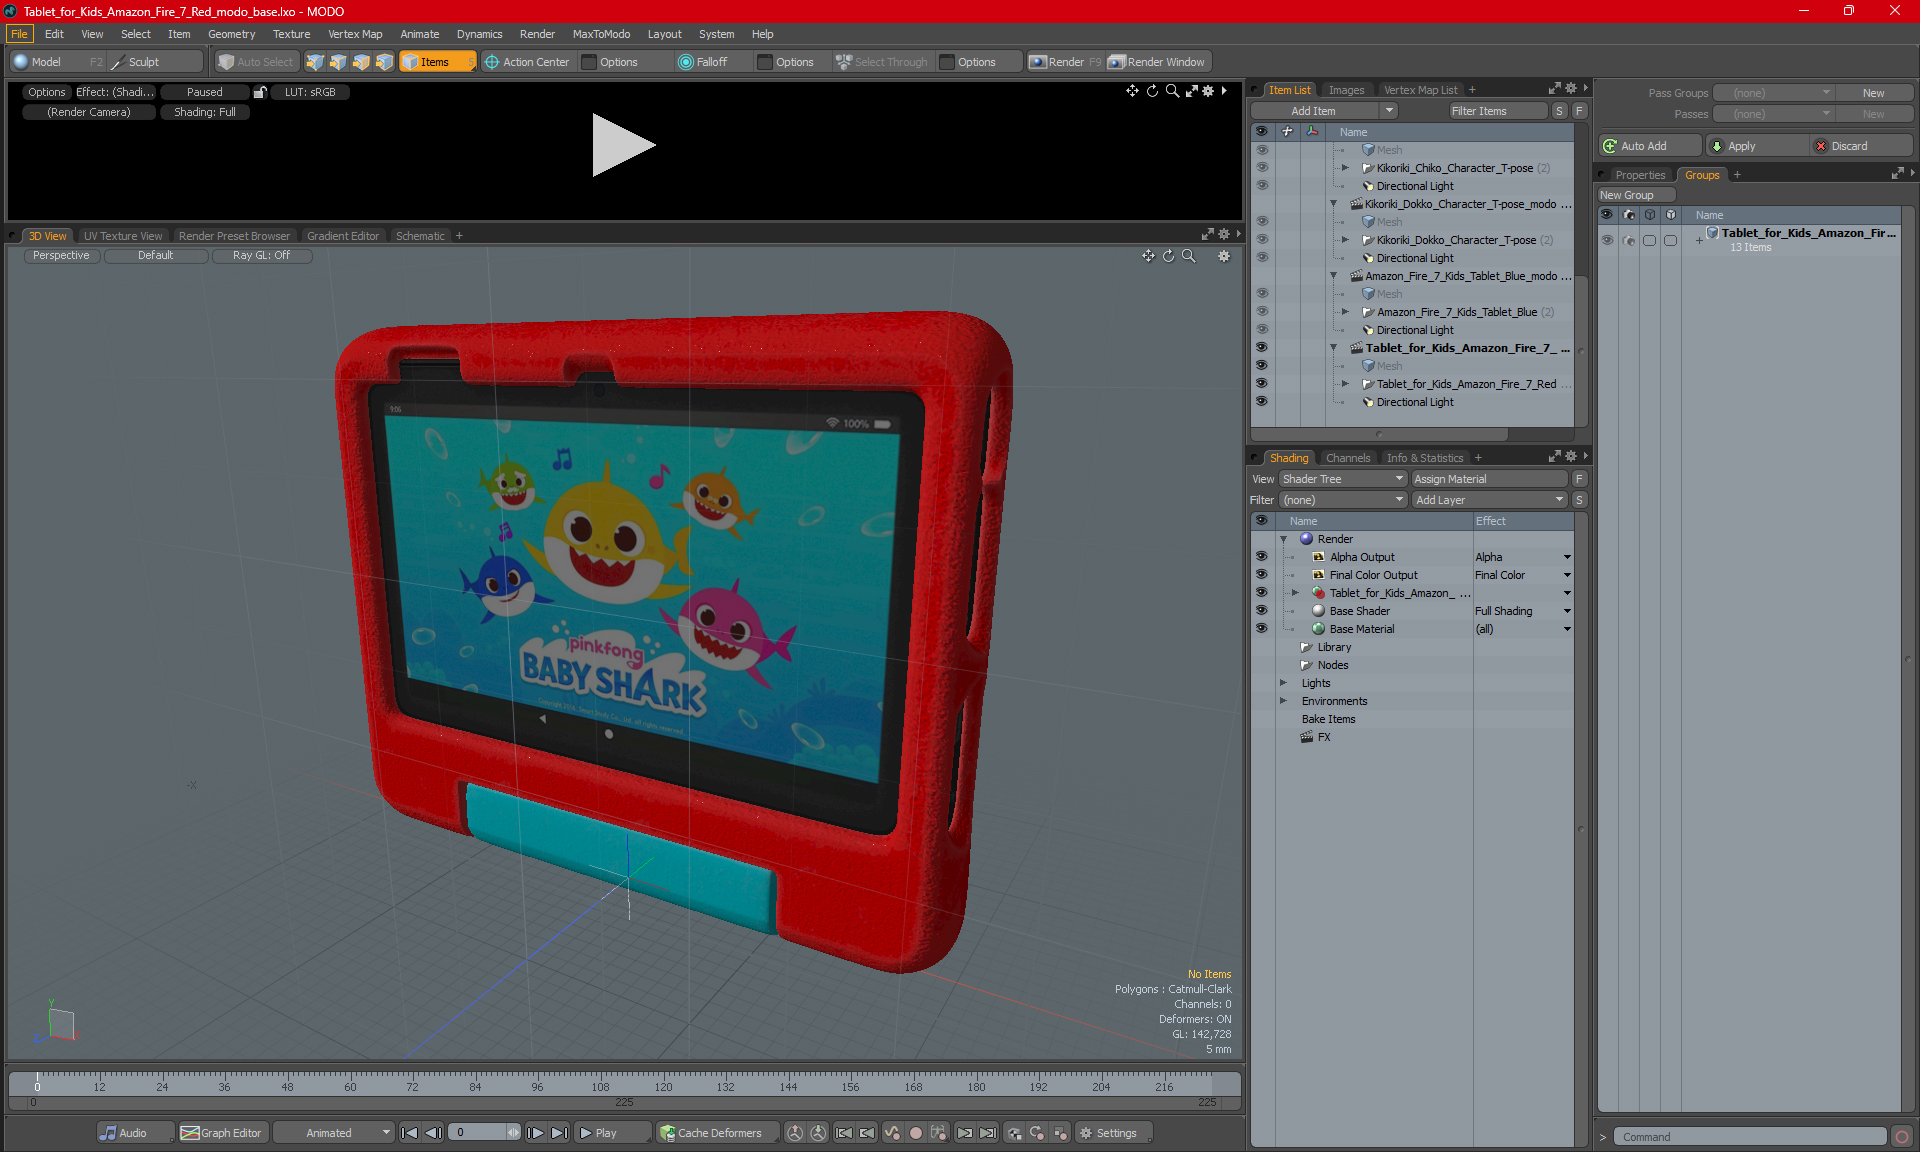Toggle visibility of Final Color Output layer

point(1262,574)
